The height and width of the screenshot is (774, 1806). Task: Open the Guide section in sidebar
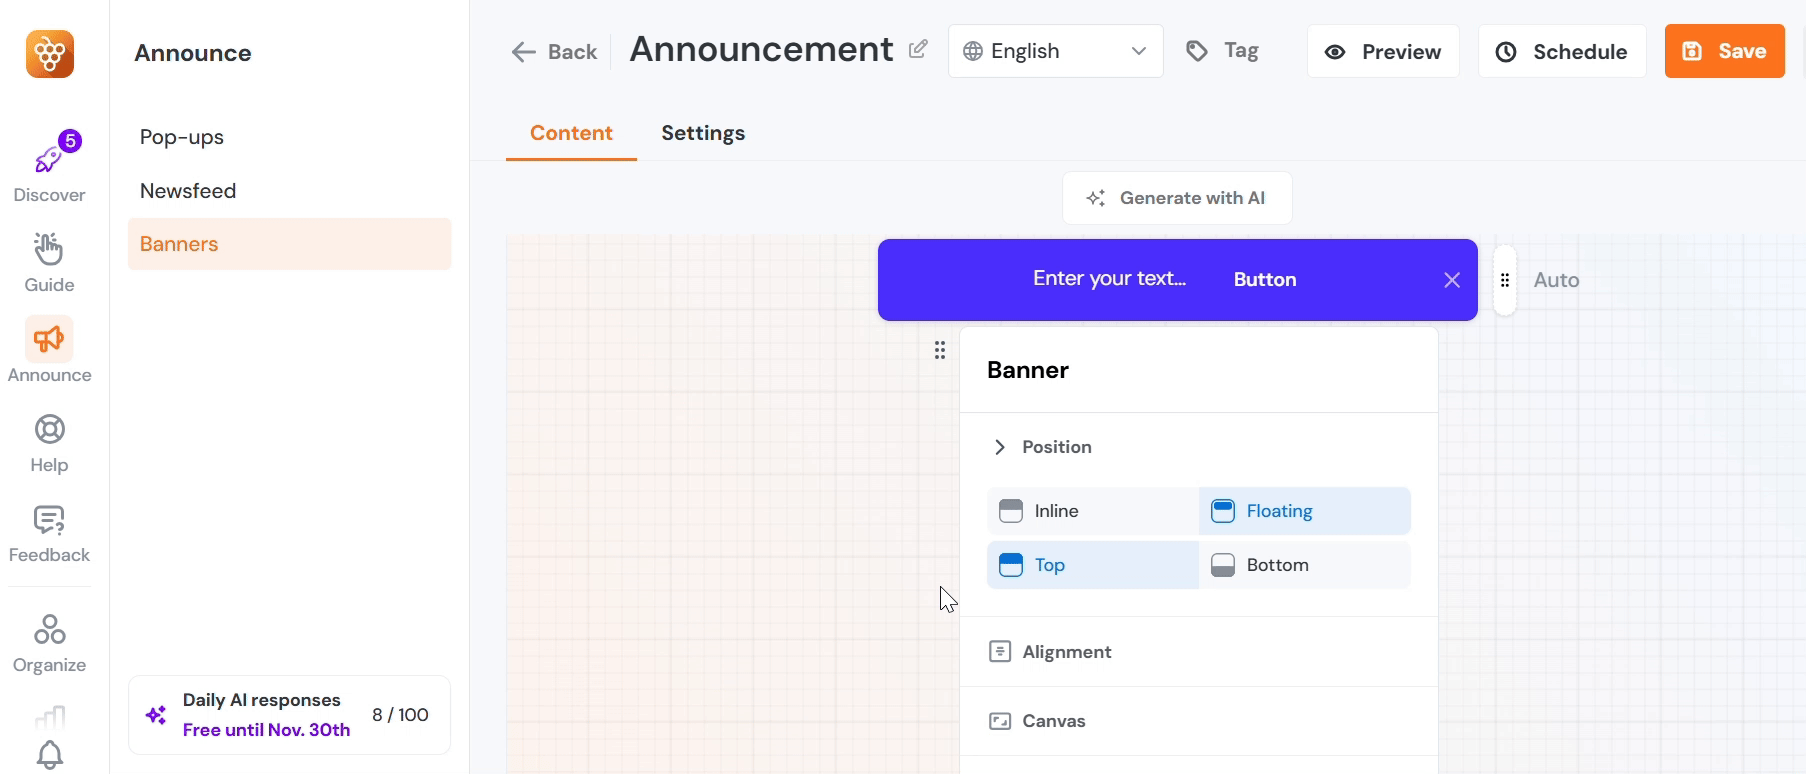[x=49, y=250]
